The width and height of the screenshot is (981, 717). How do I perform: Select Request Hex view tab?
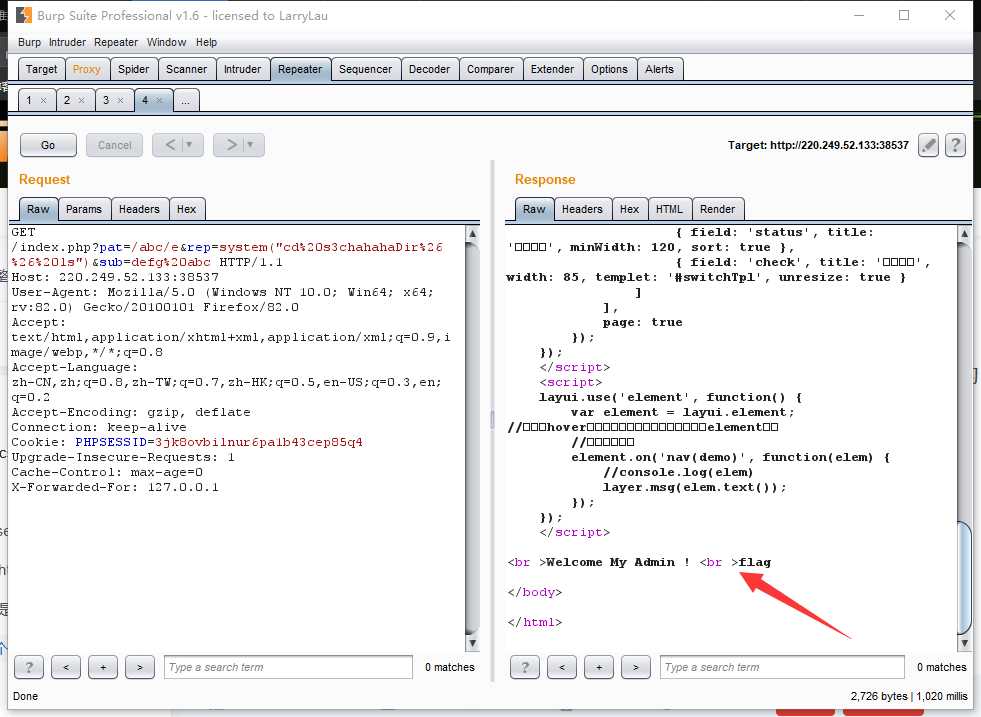[x=186, y=209]
